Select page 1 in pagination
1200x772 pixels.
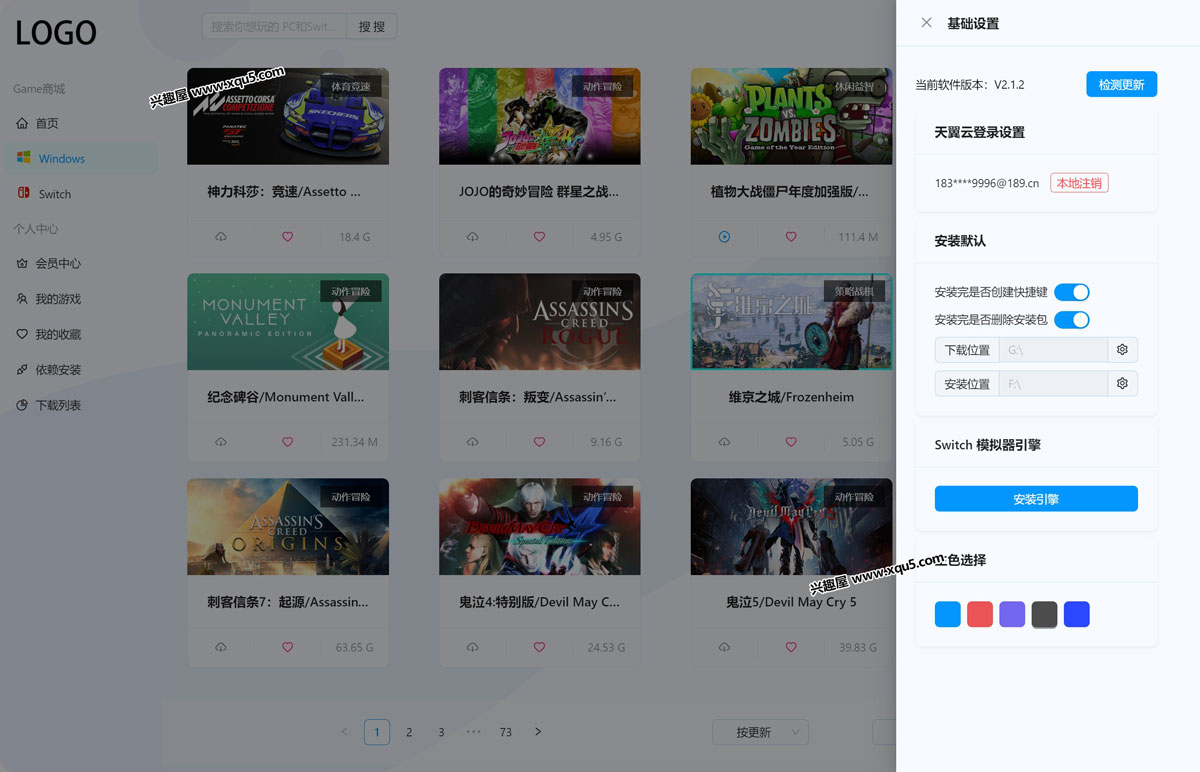click(x=376, y=732)
